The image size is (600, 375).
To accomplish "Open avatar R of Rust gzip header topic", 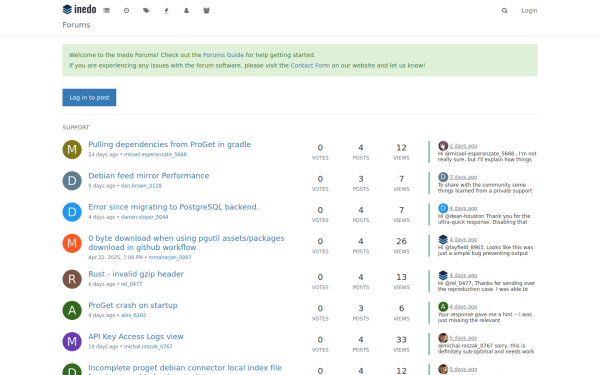I will click(72, 279).
